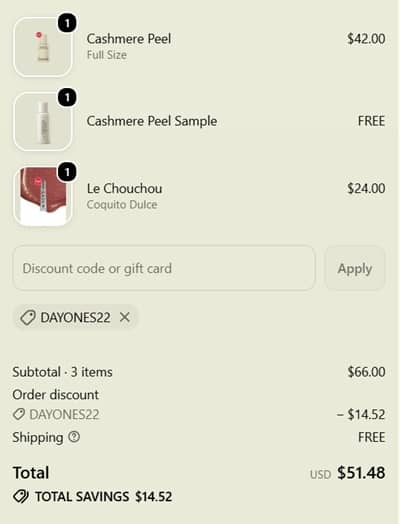The image size is (400, 524).
Task: Open the Le Chouchou product thumbnail
Action: tap(43, 196)
